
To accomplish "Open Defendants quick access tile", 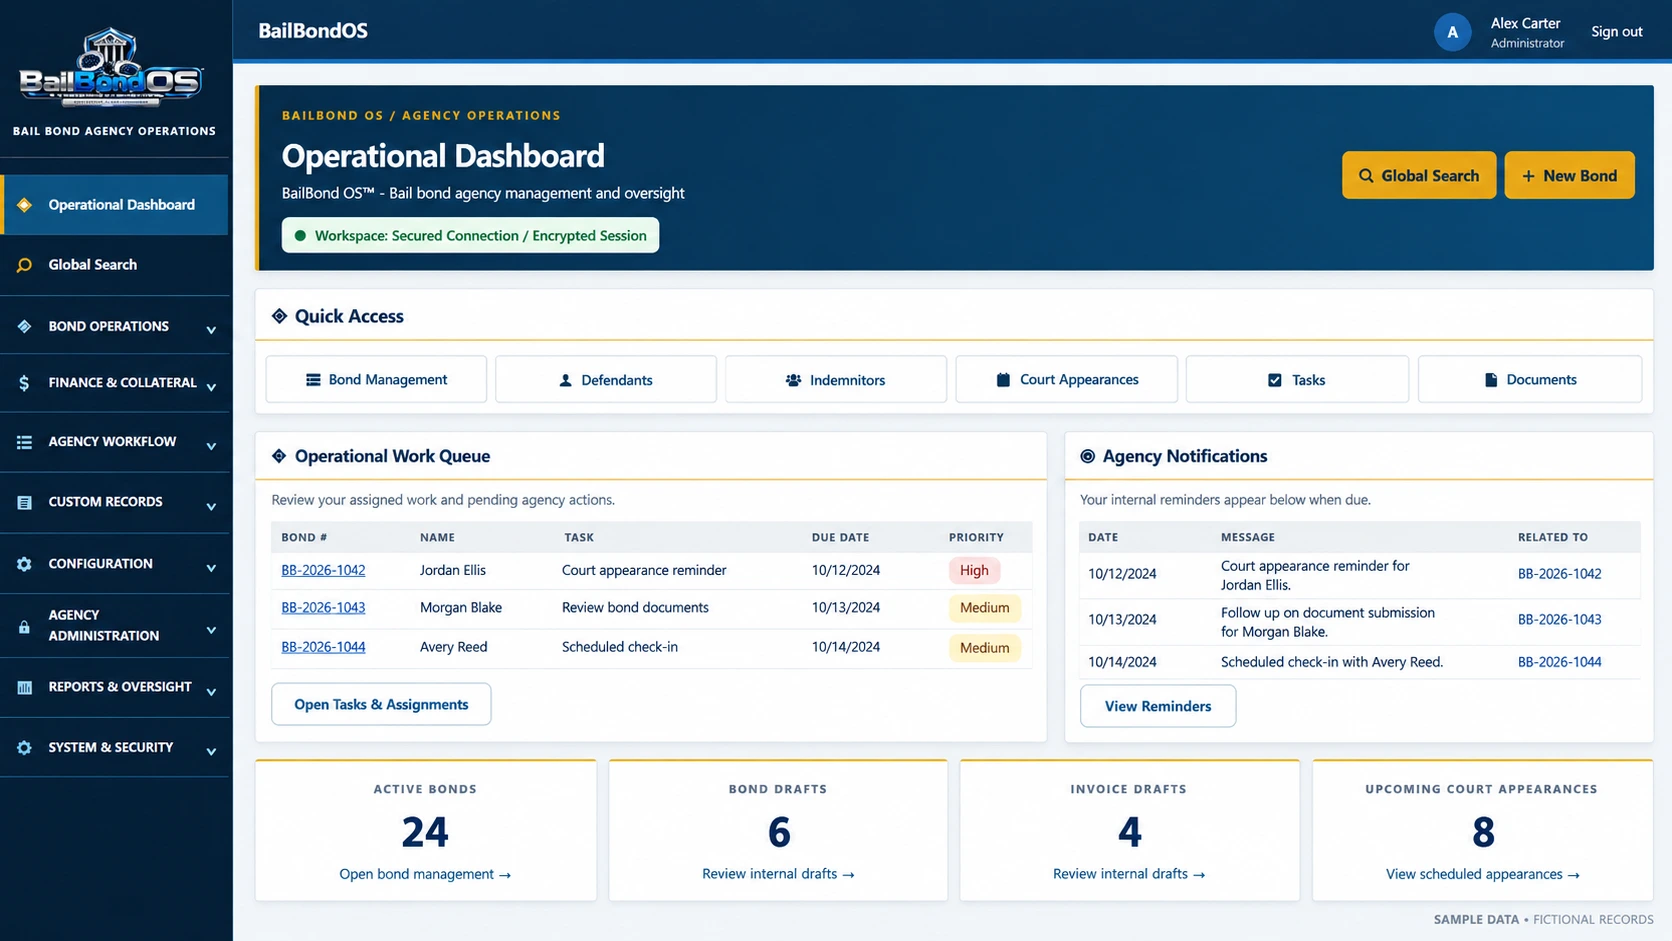I will tap(606, 380).
